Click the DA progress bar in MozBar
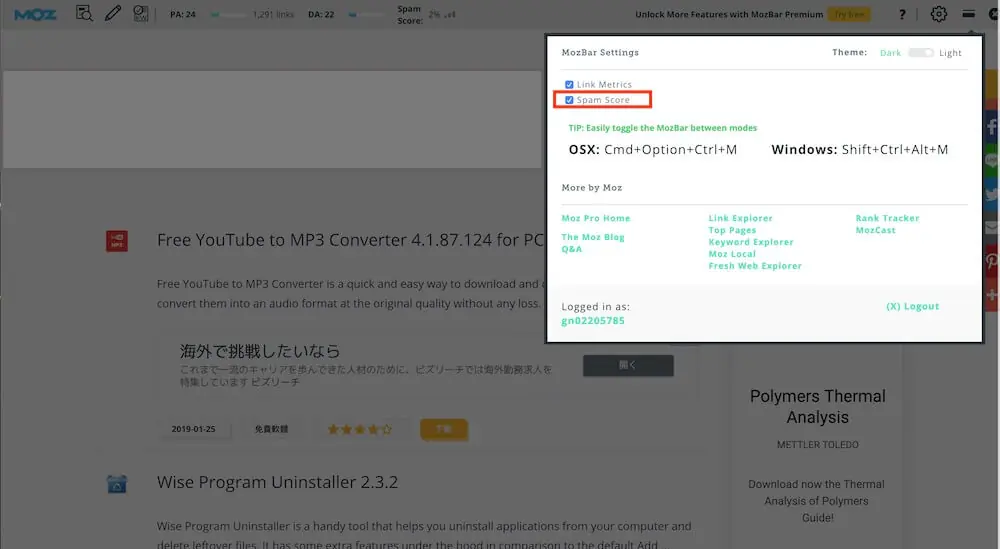The width and height of the screenshot is (1000, 549). [366, 15]
